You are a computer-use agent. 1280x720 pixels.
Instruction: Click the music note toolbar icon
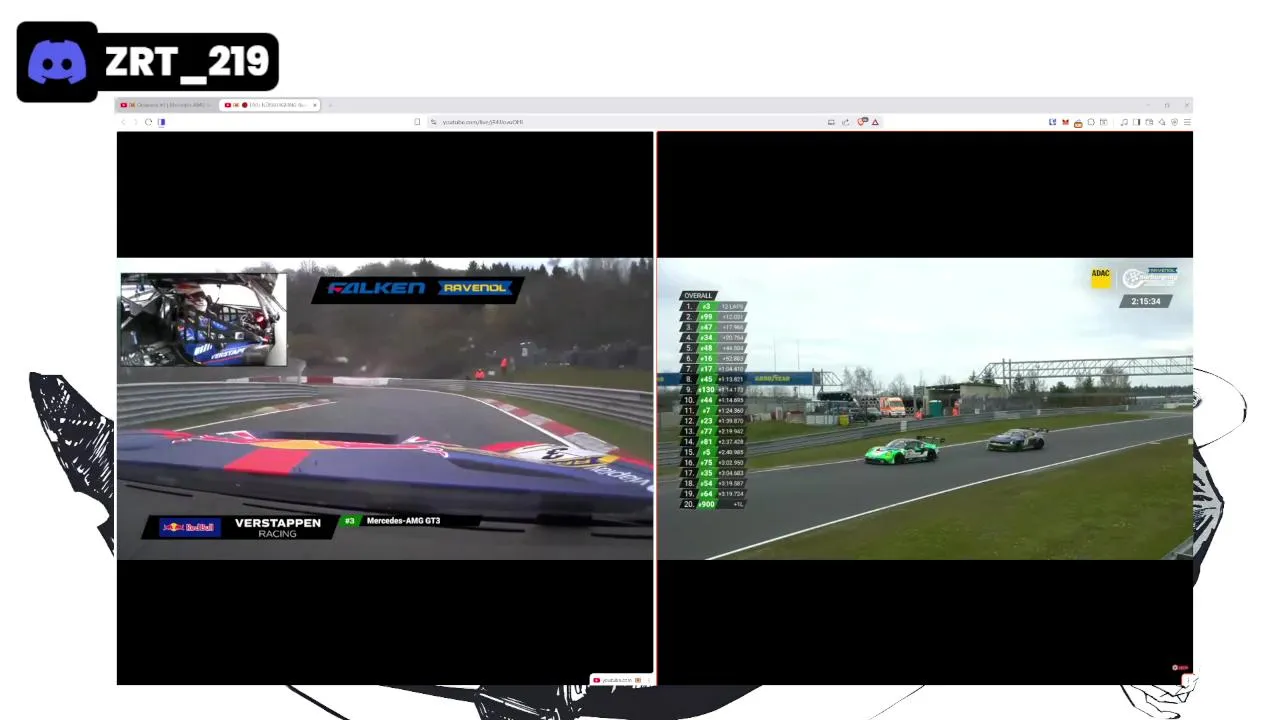pos(1124,122)
